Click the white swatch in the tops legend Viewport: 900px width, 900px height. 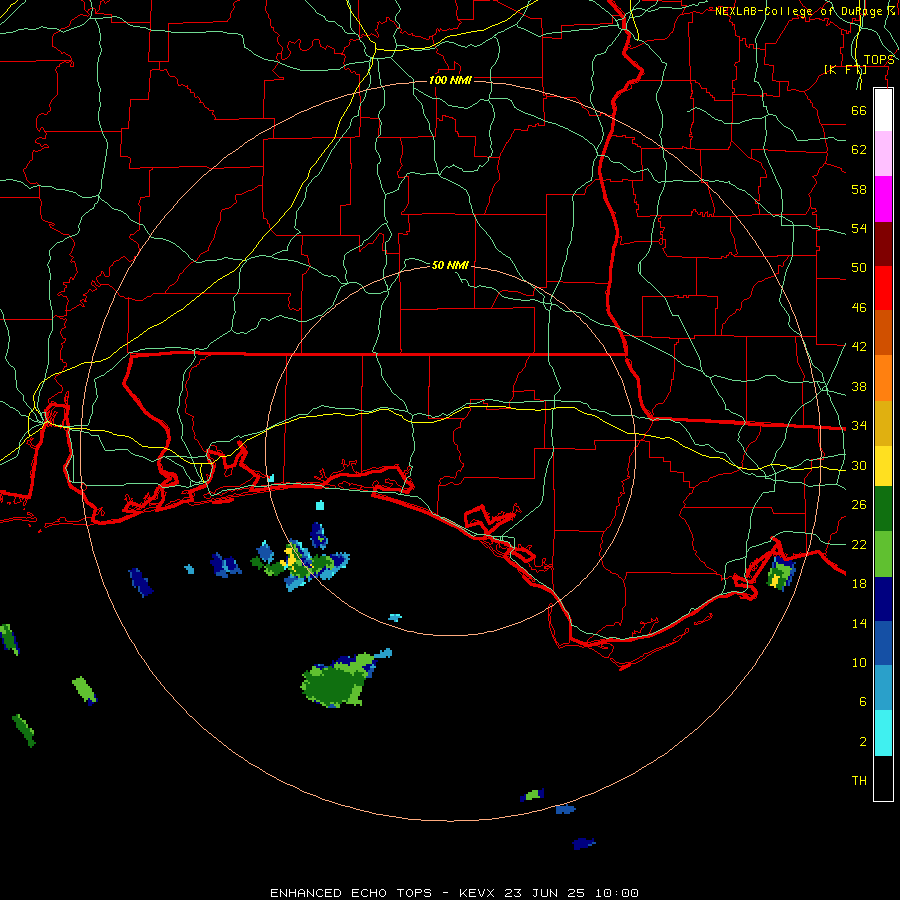point(883,110)
